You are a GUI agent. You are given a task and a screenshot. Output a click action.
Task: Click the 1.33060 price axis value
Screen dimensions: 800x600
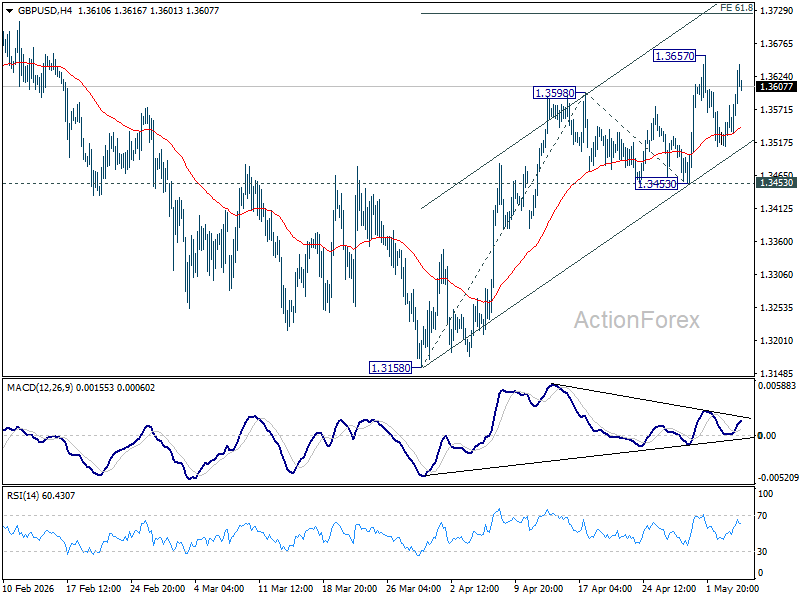pyautogui.click(x=776, y=274)
